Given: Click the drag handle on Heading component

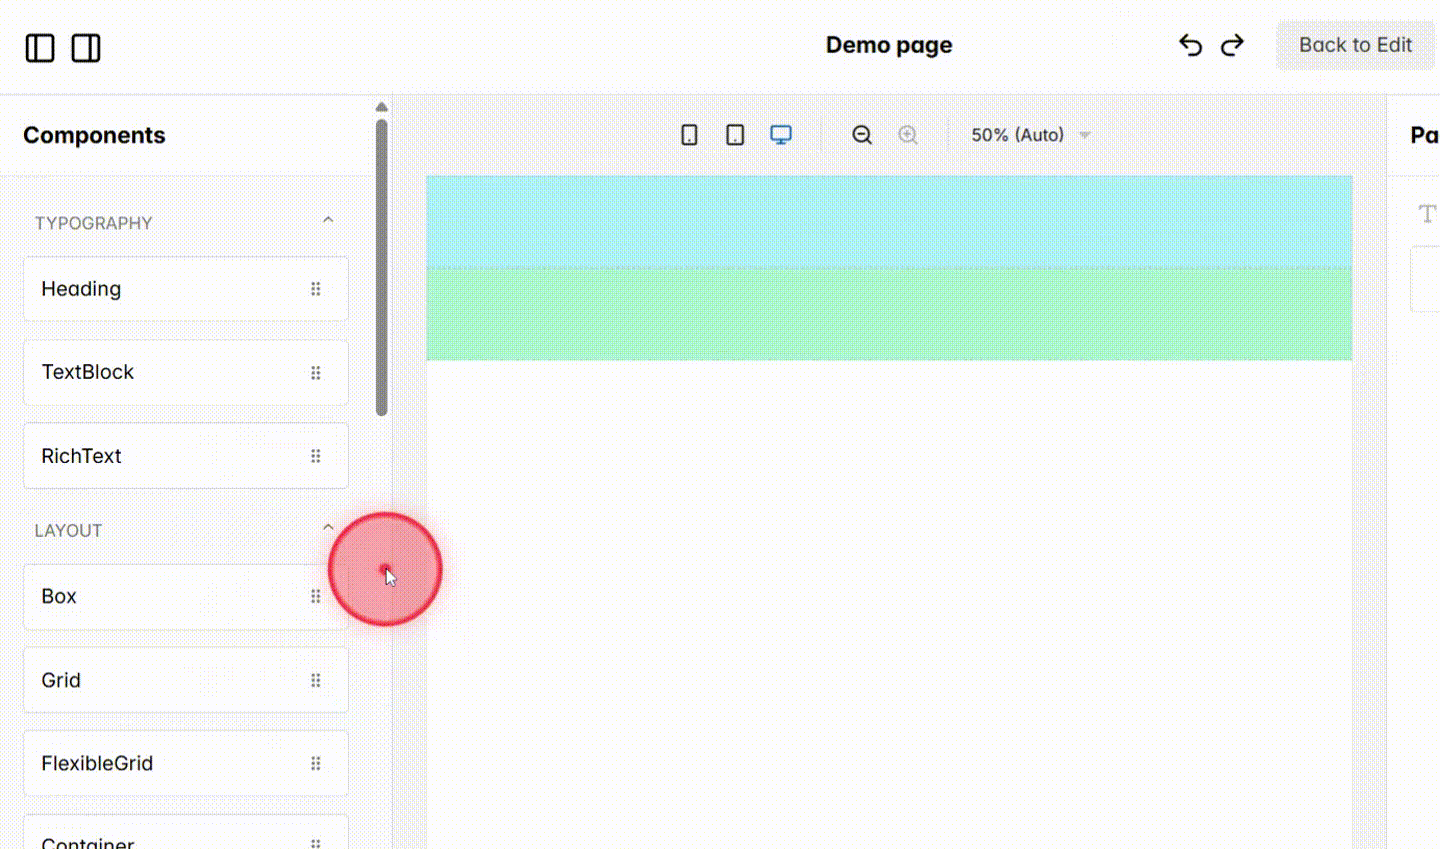Looking at the screenshot, I should (x=314, y=288).
